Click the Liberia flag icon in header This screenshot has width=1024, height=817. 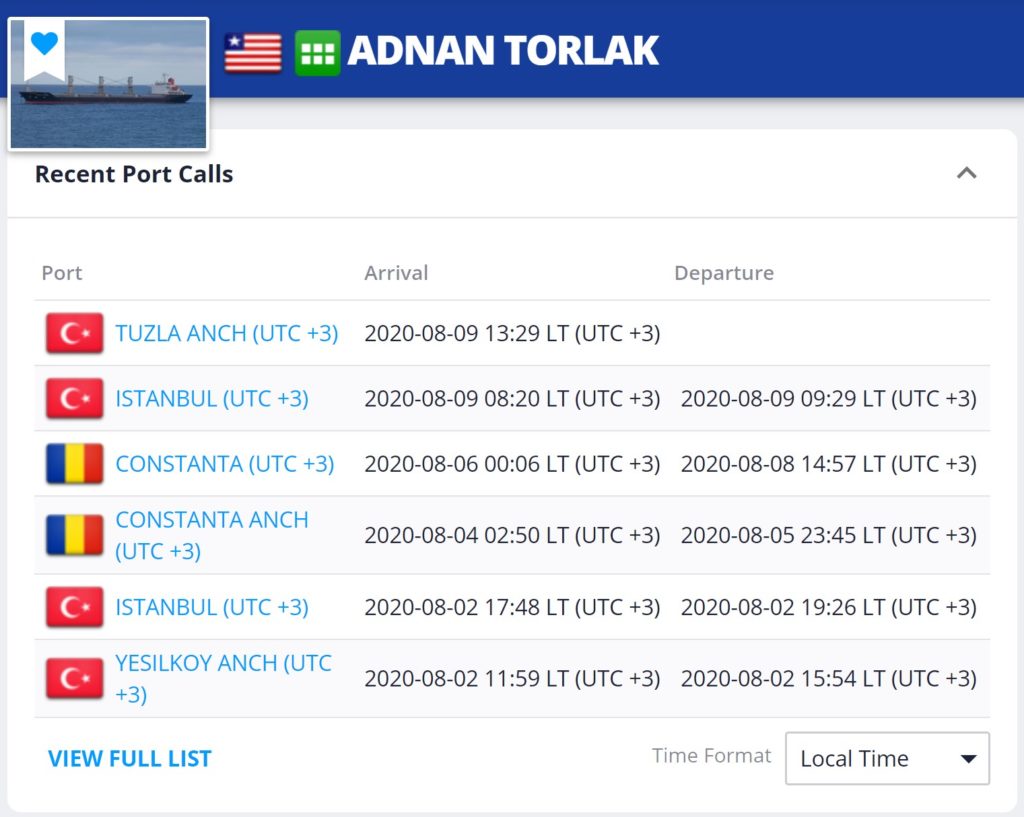pos(253,52)
